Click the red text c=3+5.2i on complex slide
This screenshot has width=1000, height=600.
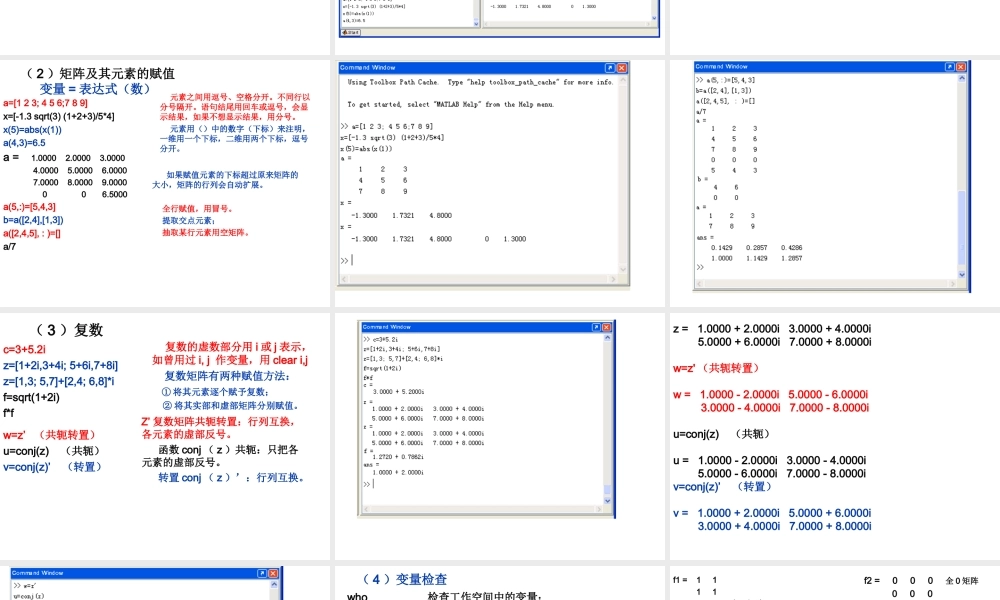24,349
